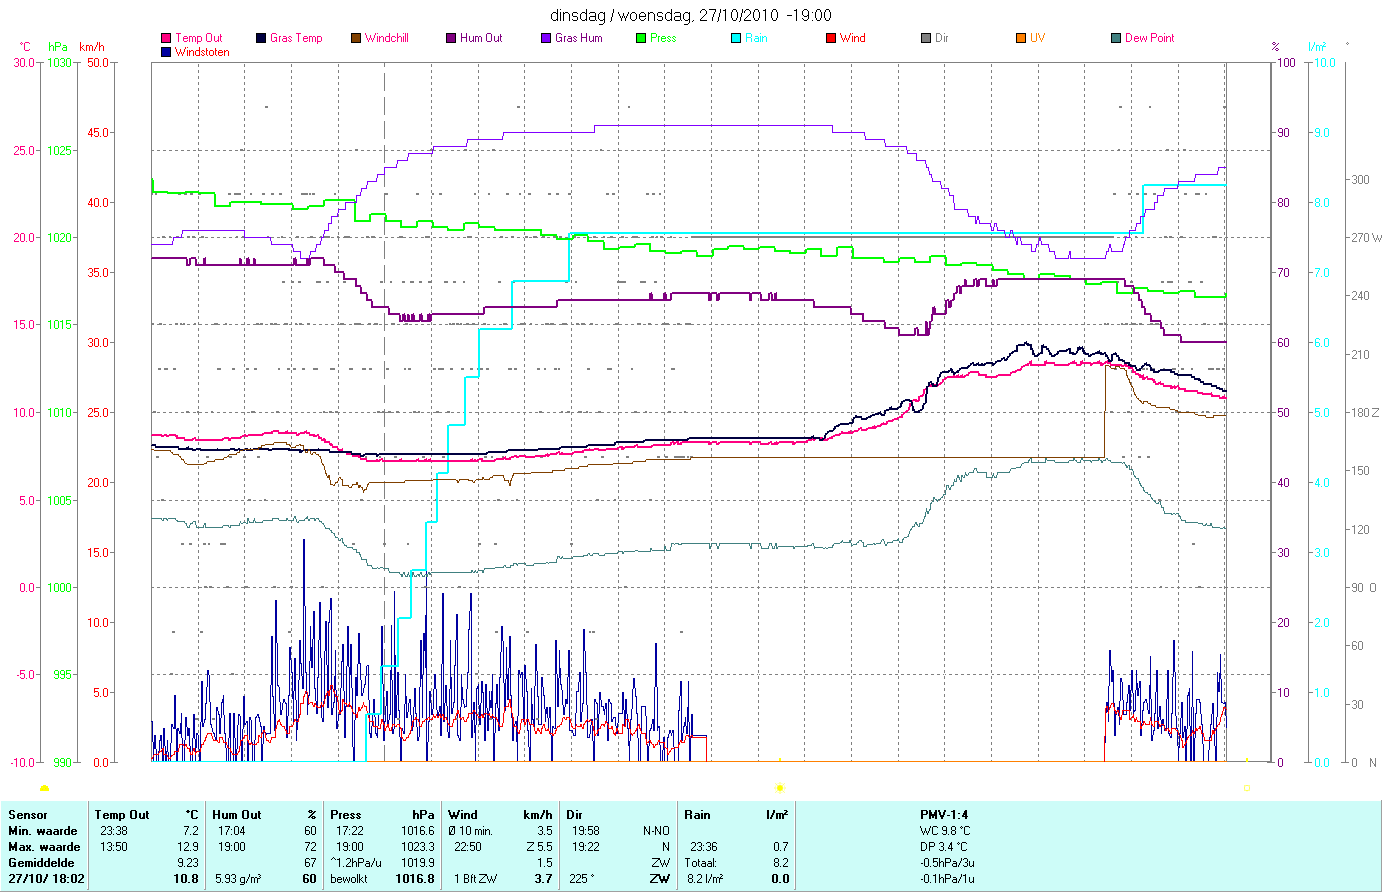Click the chart date title text
1382x892 pixels.
click(691, 15)
